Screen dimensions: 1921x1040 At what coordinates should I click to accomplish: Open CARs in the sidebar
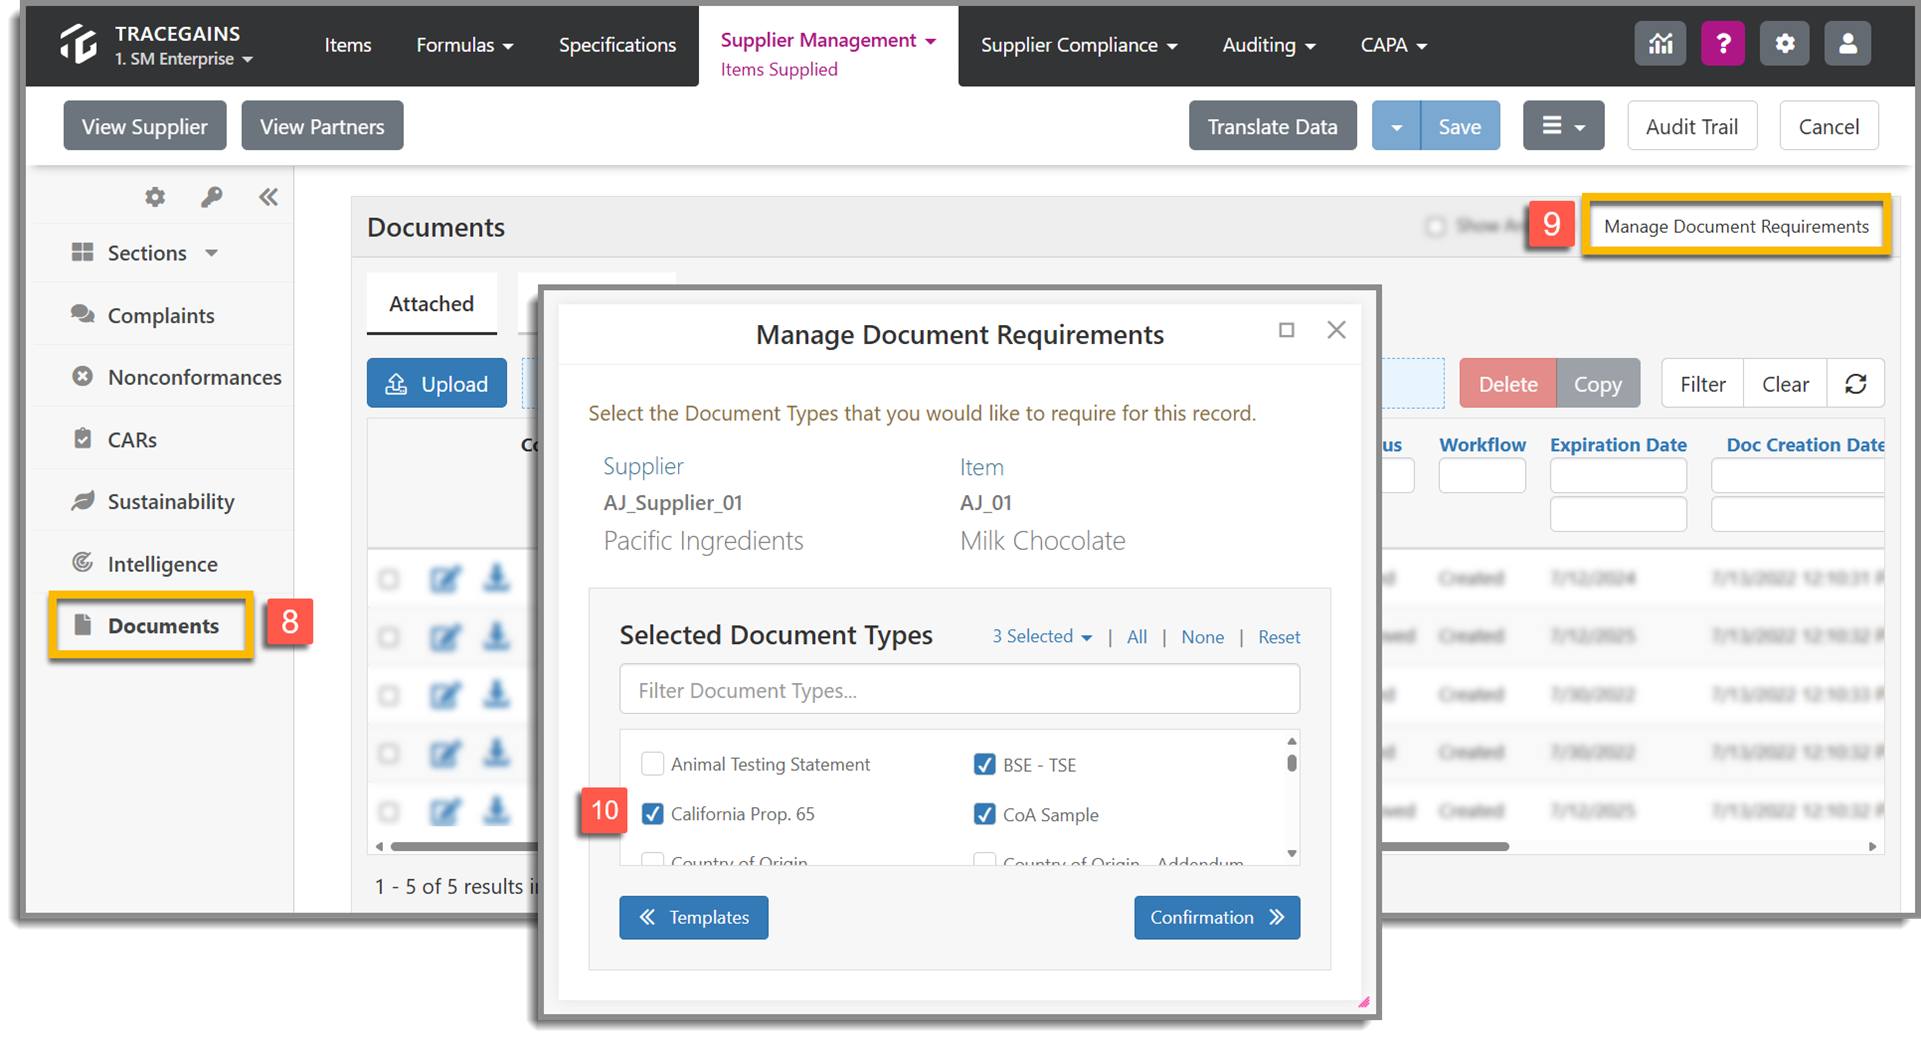pos(114,440)
